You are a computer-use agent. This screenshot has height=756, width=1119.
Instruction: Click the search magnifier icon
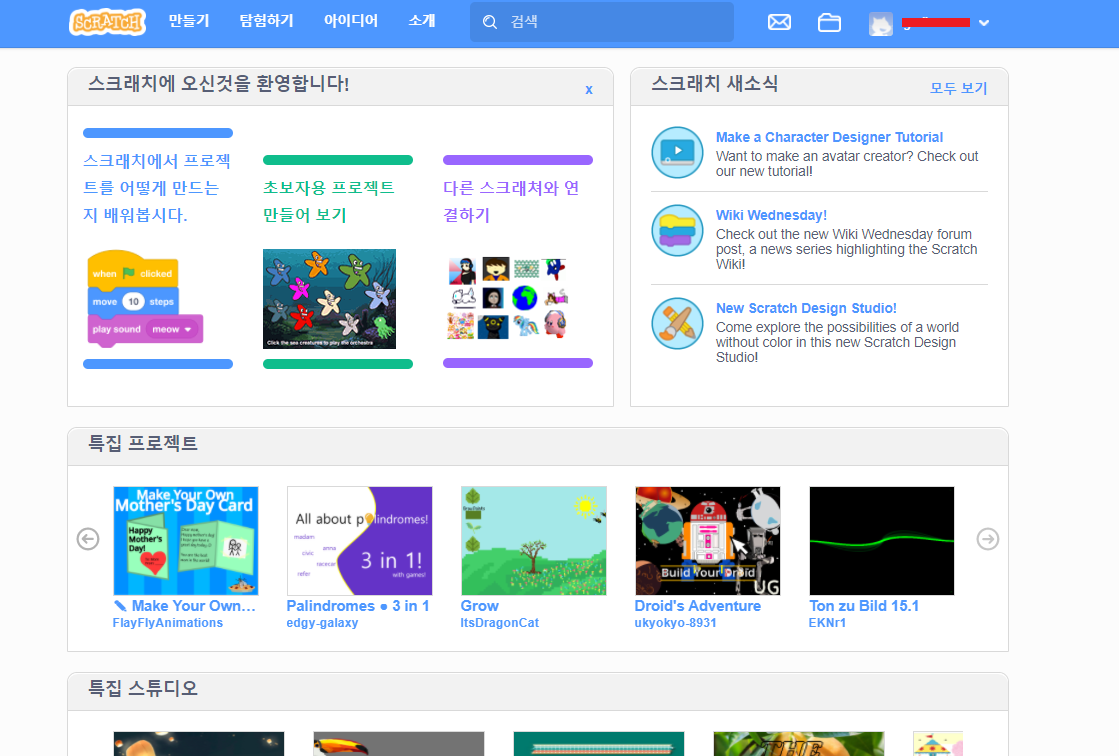click(490, 22)
